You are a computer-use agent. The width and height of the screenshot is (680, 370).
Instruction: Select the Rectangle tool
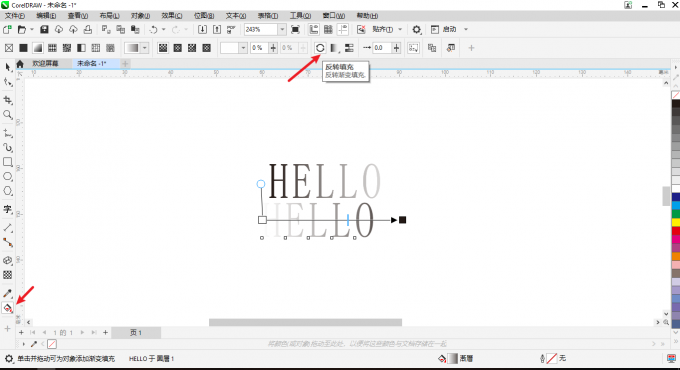point(8,162)
